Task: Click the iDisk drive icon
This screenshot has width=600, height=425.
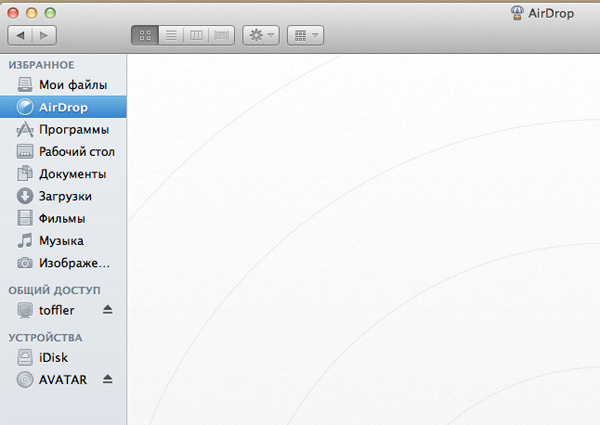Action: (25, 357)
